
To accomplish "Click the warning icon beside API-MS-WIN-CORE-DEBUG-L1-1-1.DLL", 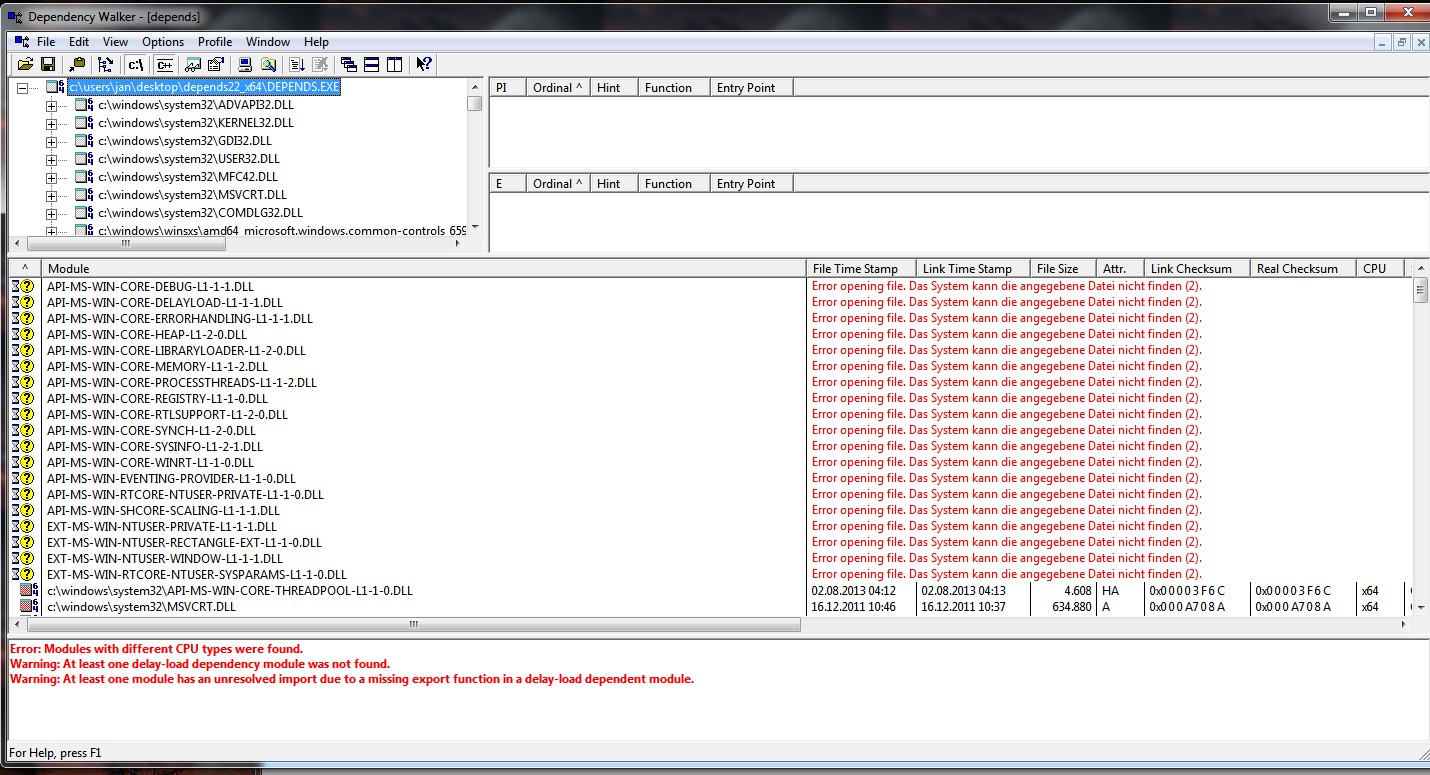I will pos(24,287).
